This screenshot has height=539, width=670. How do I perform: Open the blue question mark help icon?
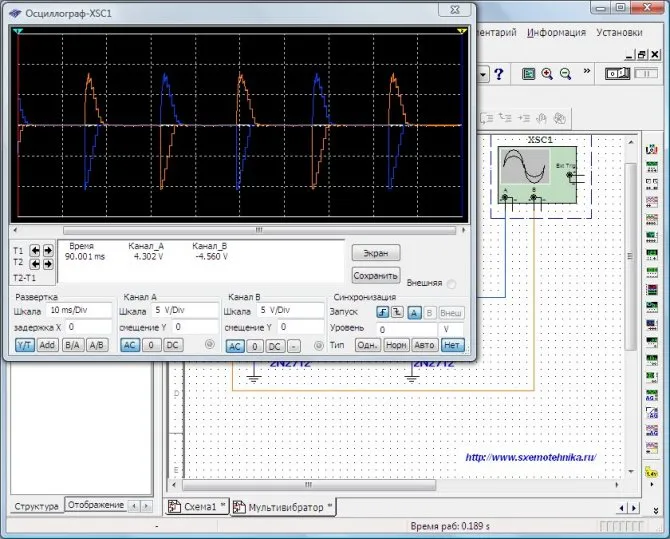click(499, 74)
